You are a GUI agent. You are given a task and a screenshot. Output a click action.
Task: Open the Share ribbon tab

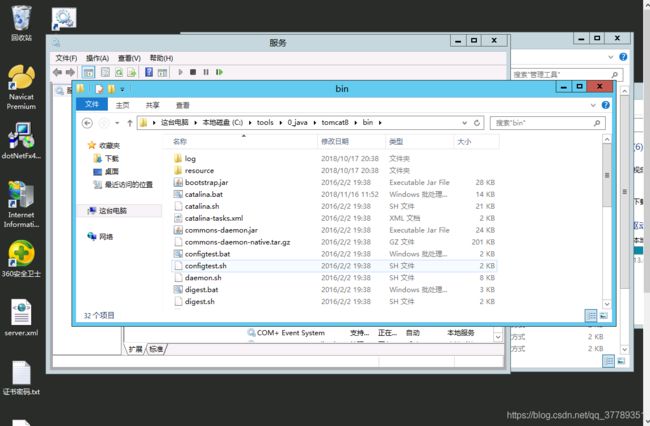[x=153, y=105]
